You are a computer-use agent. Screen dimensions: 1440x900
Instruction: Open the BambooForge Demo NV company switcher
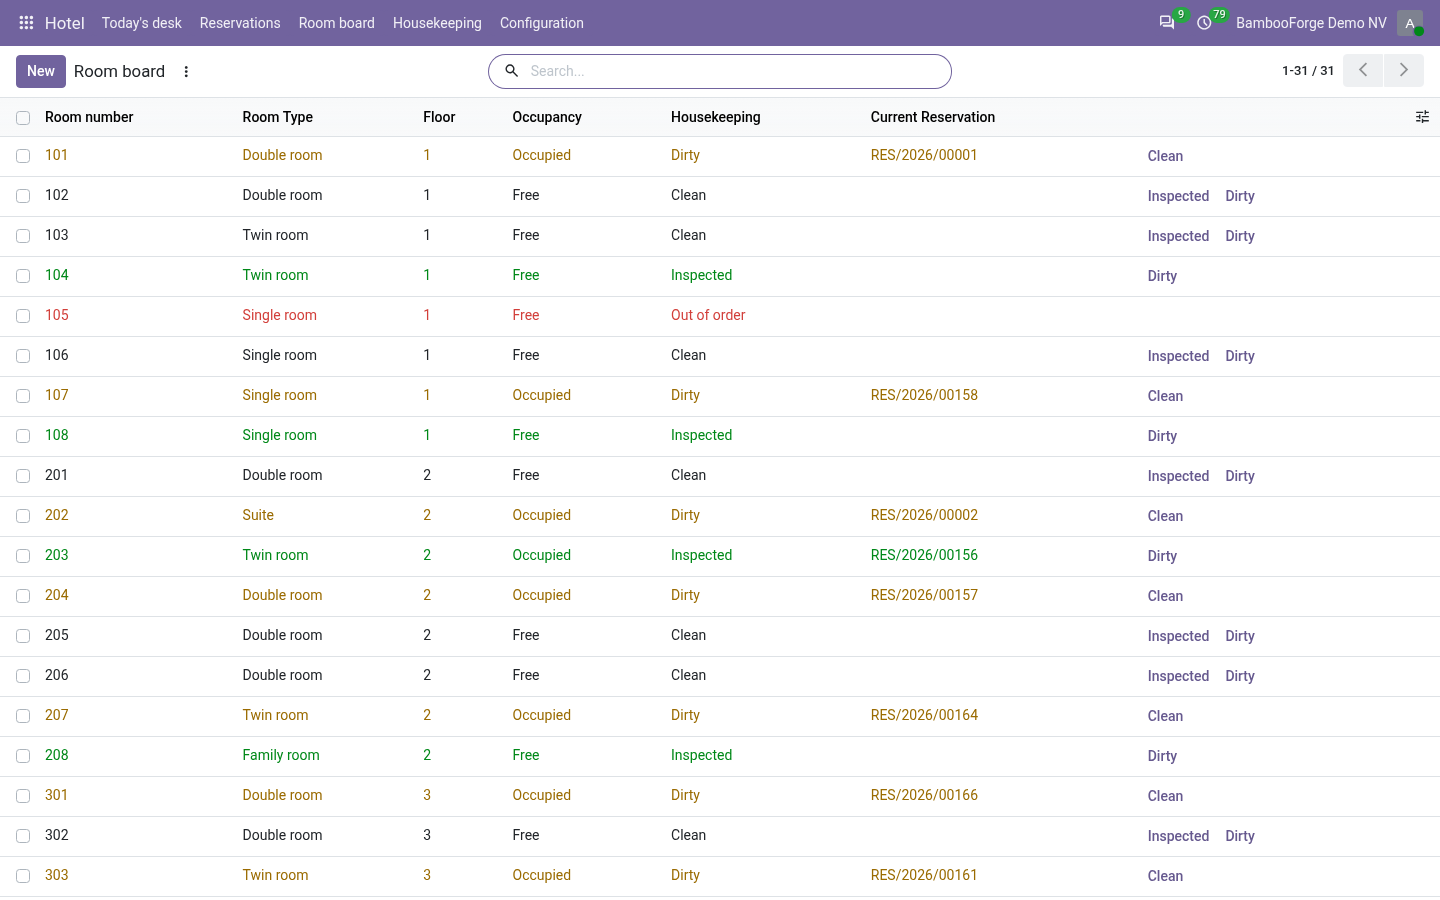tap(1311, 23)
